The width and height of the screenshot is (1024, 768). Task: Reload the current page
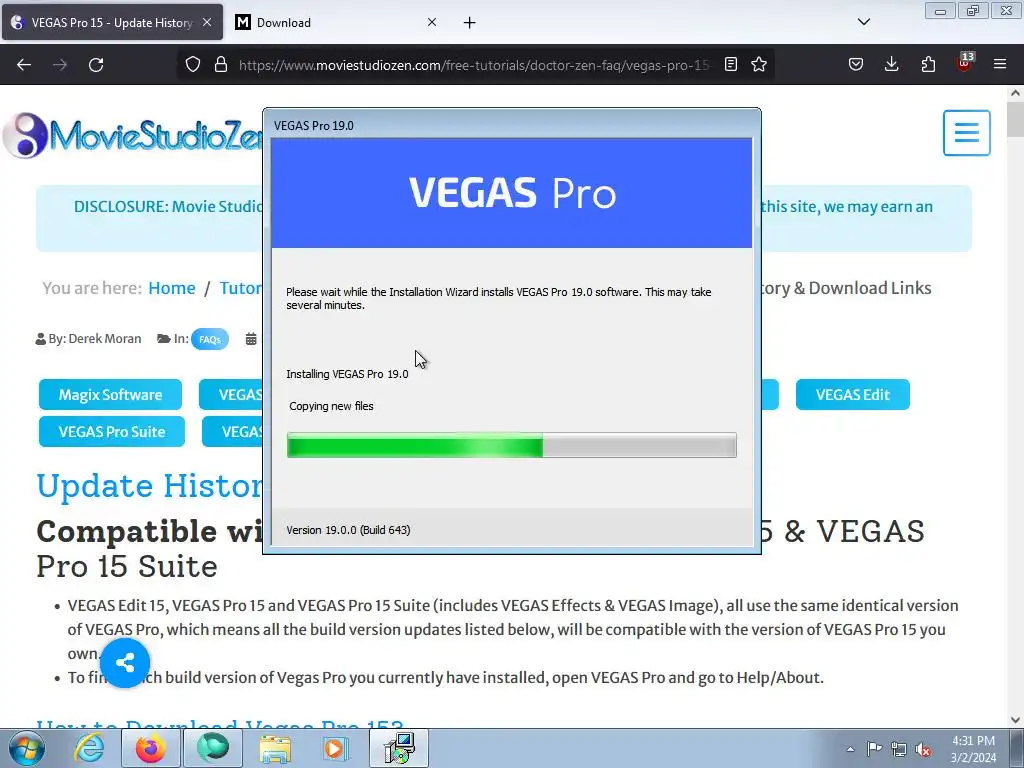point(96,65)
